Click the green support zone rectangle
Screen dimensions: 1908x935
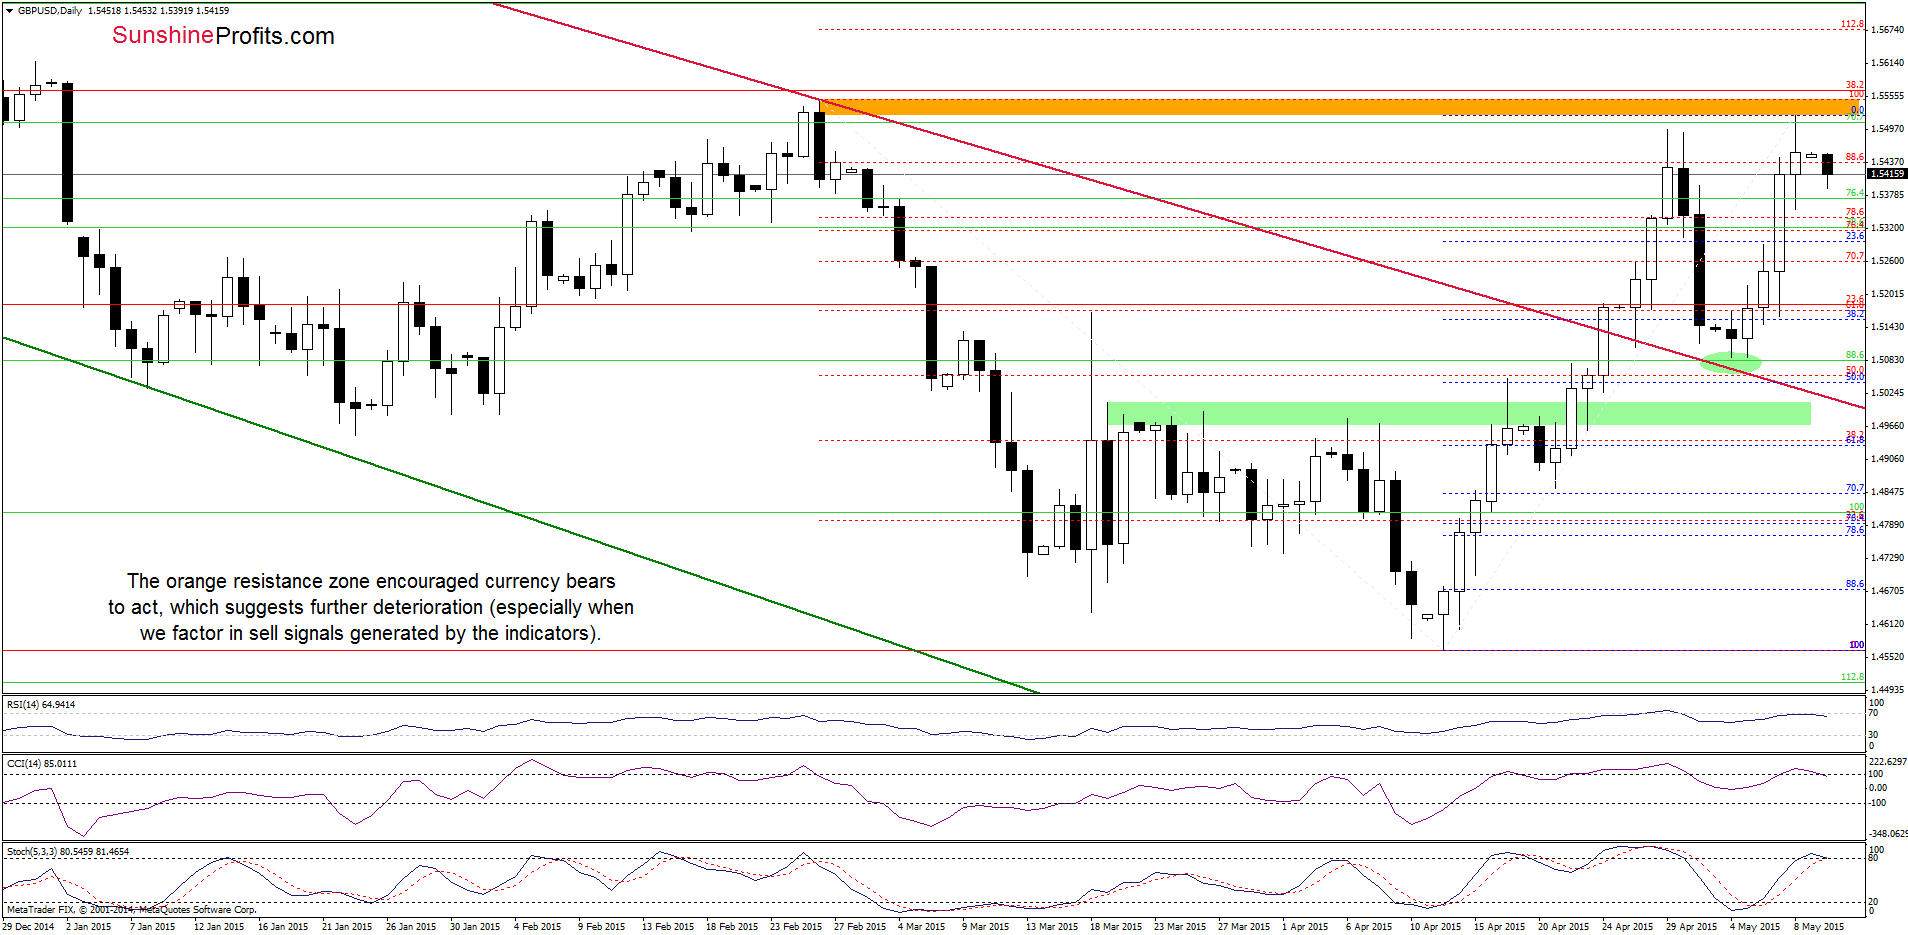click(x=1459, y=413)
